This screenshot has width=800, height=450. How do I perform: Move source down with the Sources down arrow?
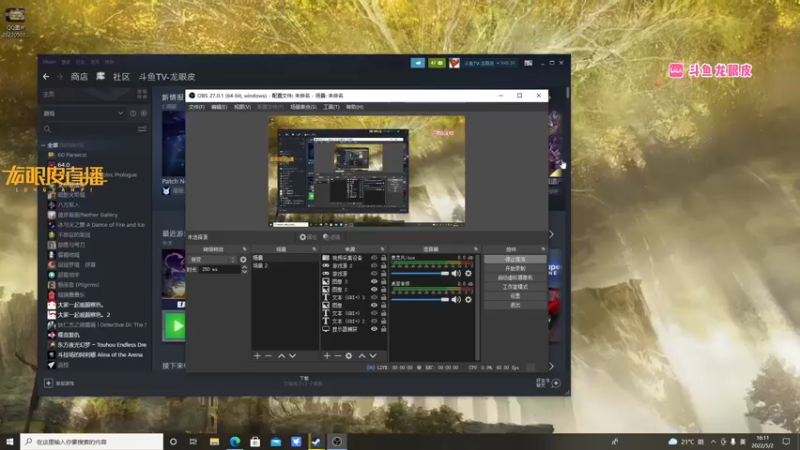373,356
